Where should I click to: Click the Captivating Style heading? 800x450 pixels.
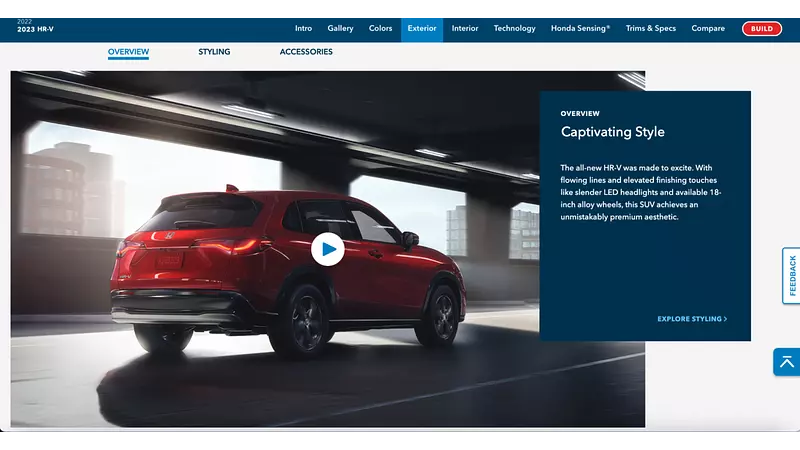(x=612, y=132)
